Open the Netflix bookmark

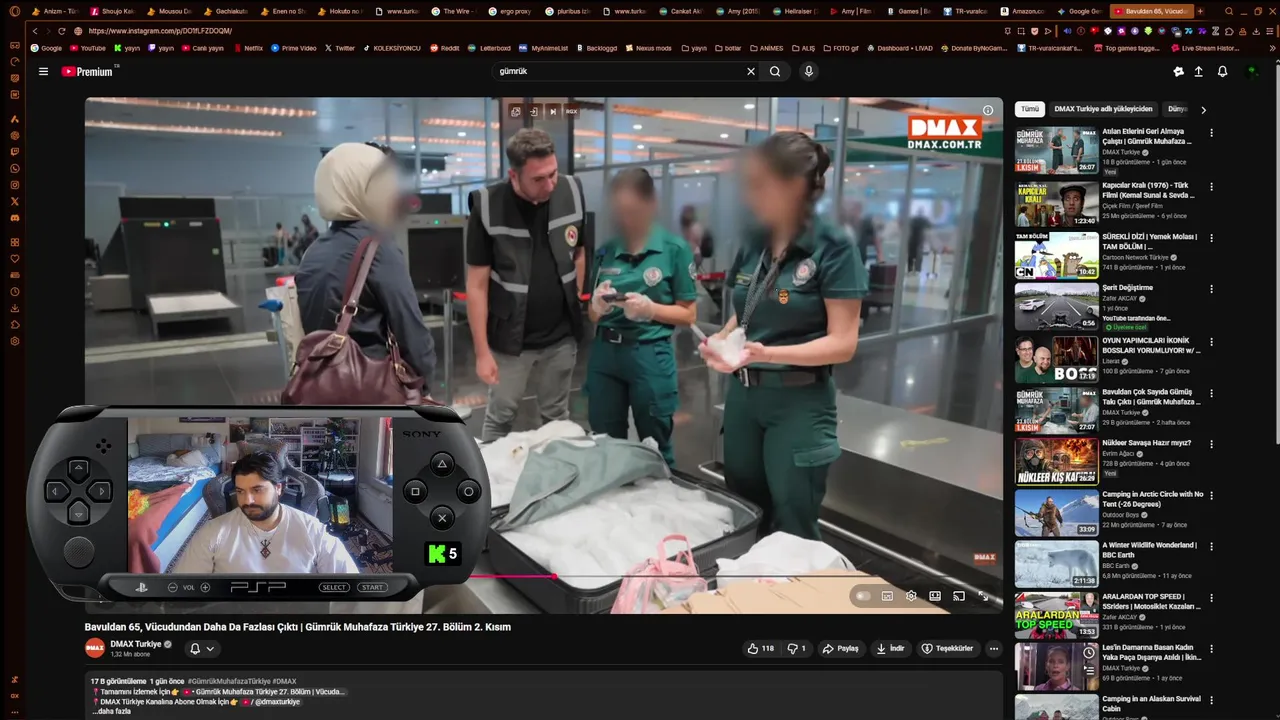tap(247, 48)
